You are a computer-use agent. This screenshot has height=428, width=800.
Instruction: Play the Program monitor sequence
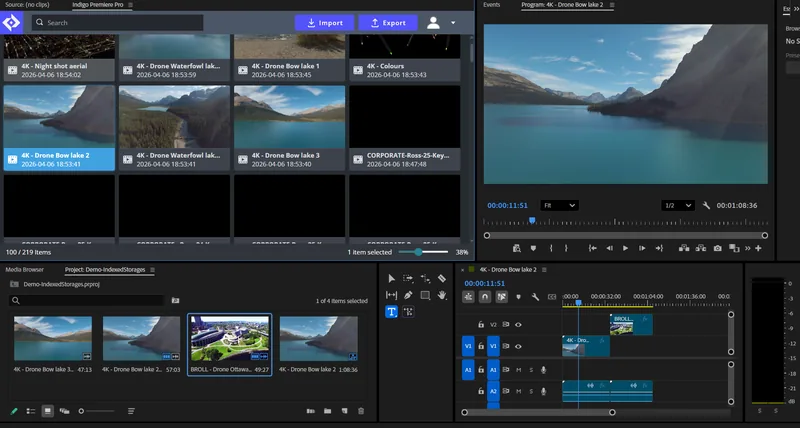(626, 248)
